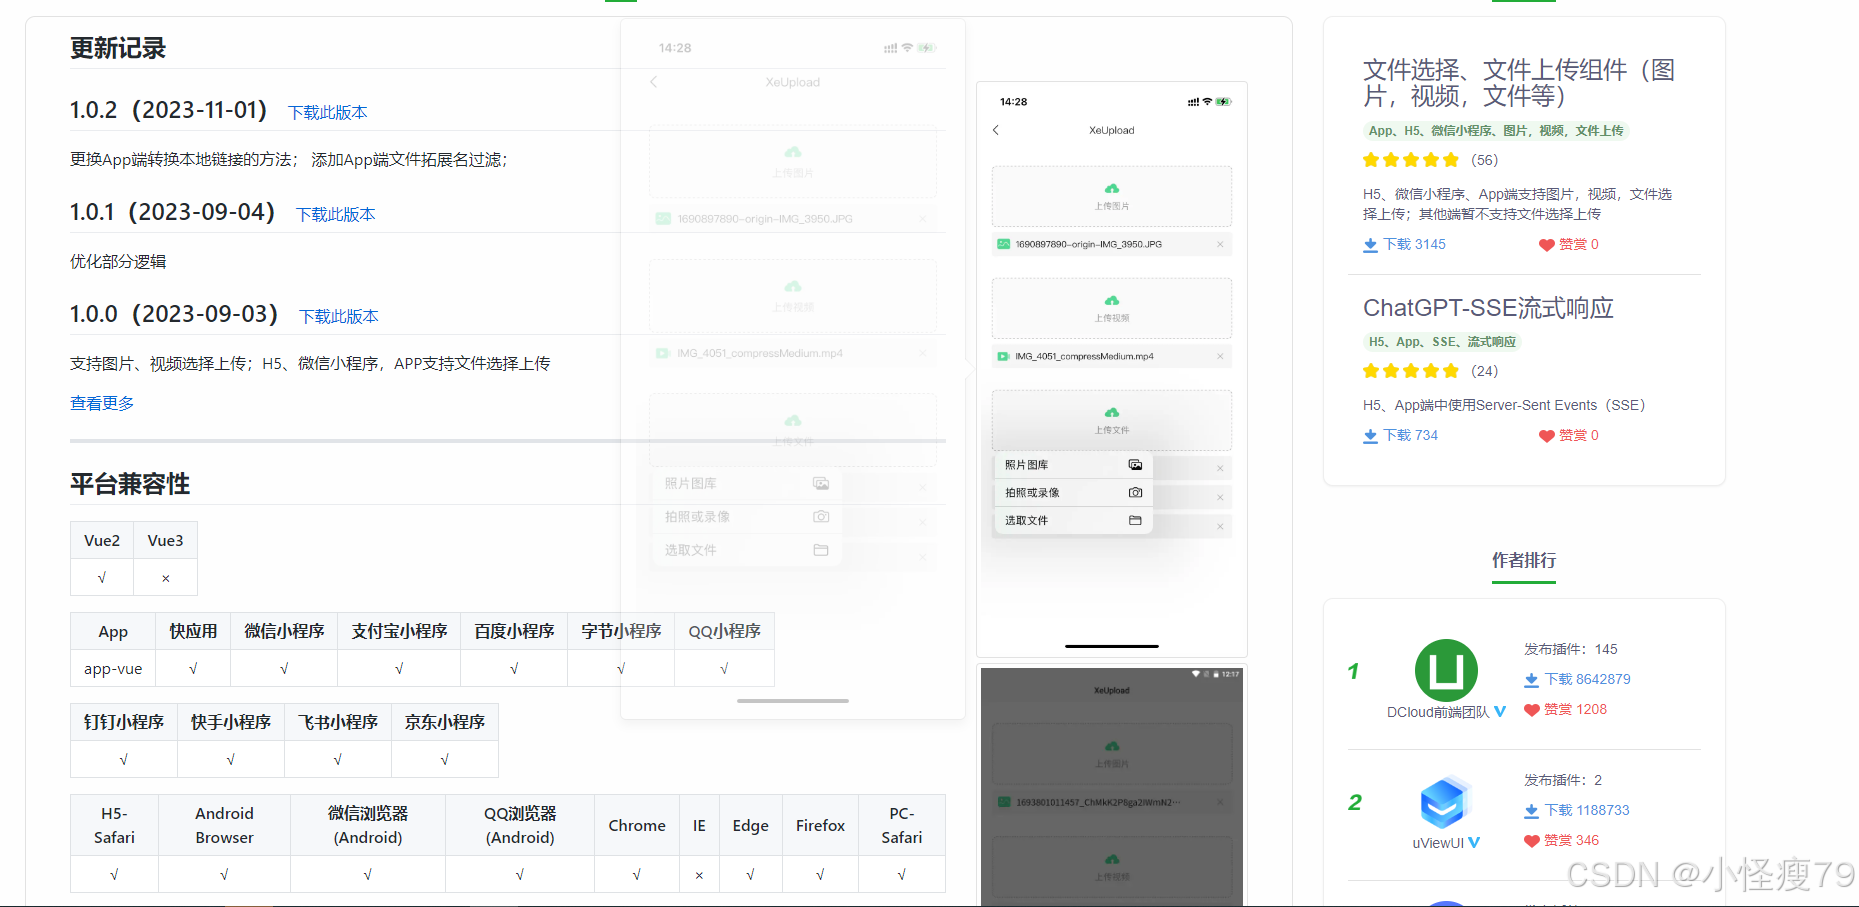Open ChatGPT-SSE流式响应 plugin title
The height and width of the screenshot is (907, 1859).
[x=1488, y=308]
